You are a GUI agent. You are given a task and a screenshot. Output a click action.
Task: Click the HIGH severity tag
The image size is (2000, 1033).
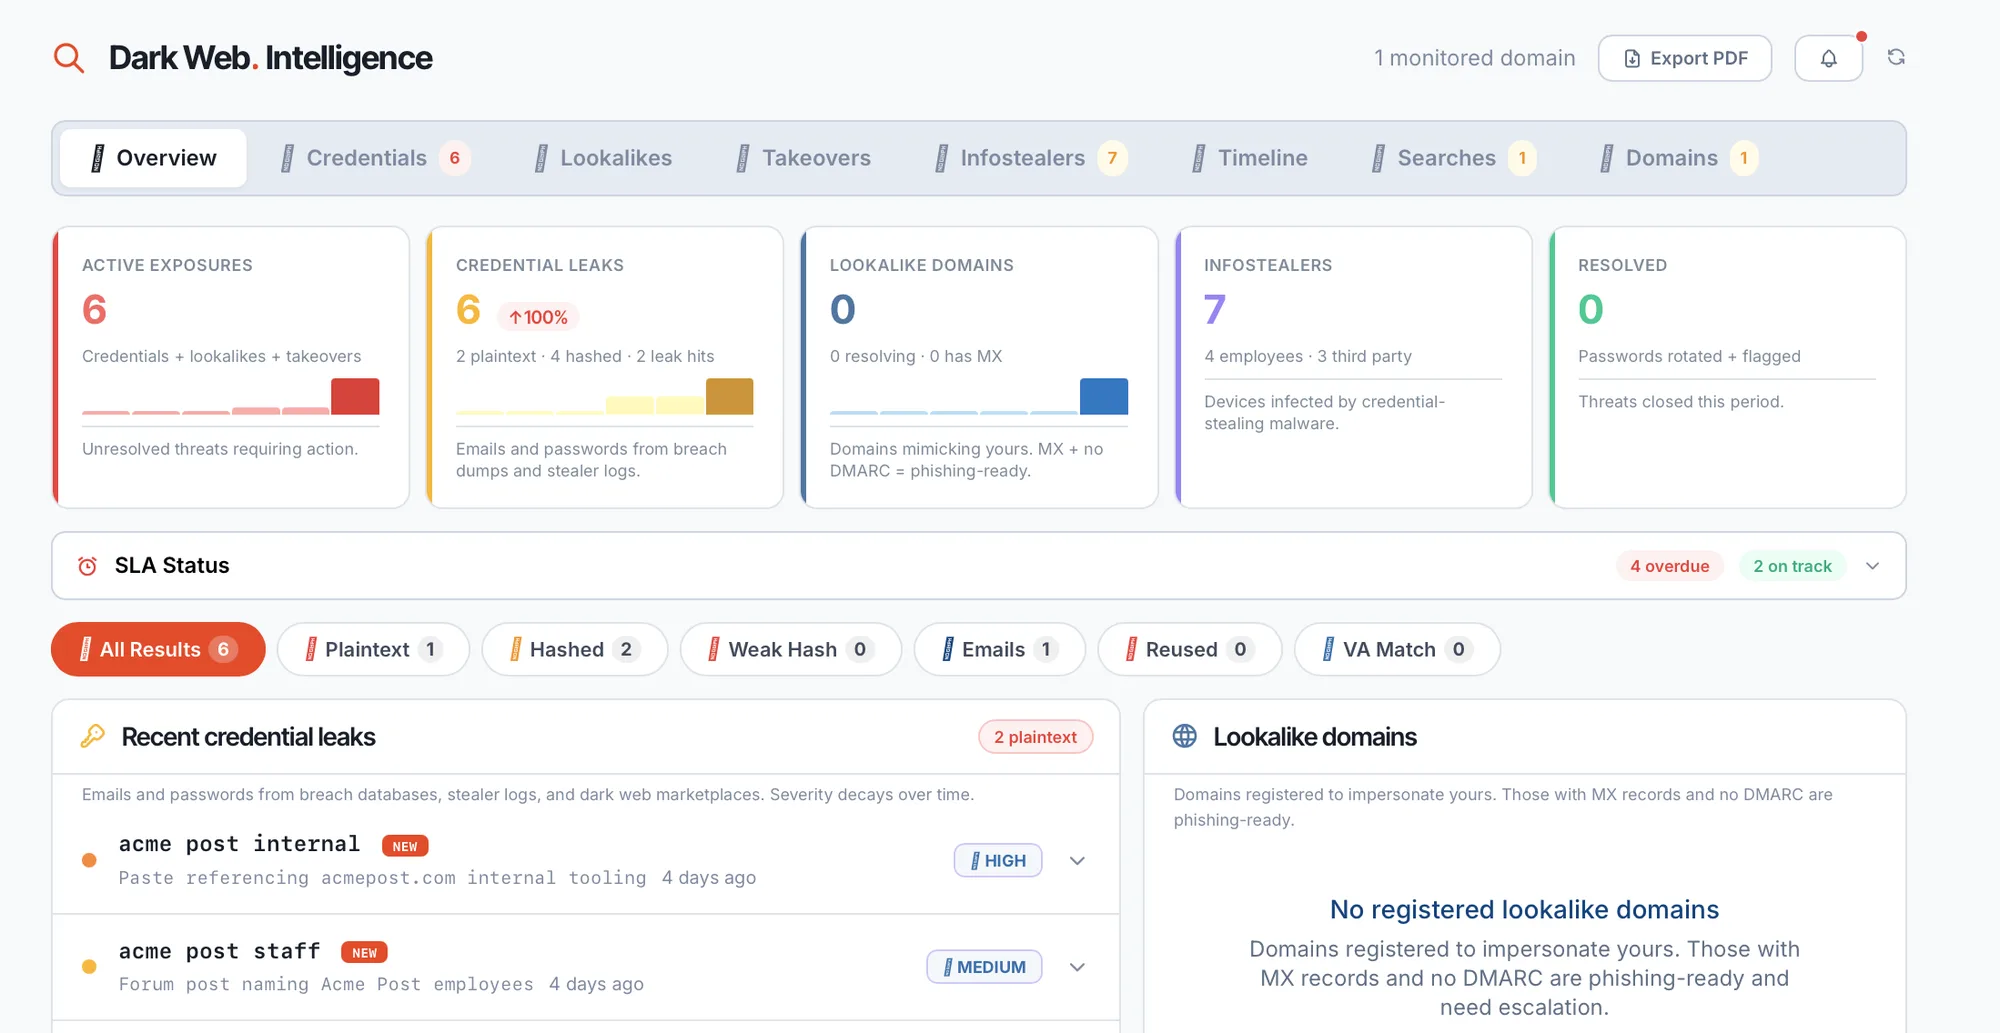(998, 860)
